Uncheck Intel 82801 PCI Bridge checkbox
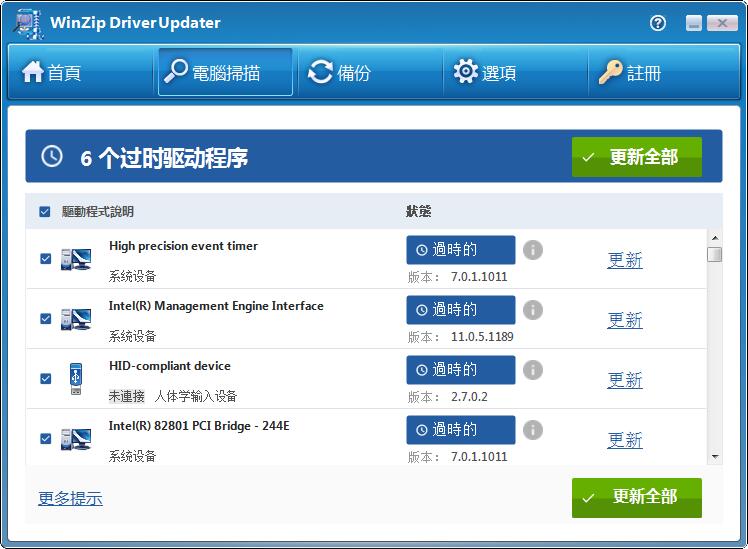The width and height of the screenshot is (748, 549). 45,438
